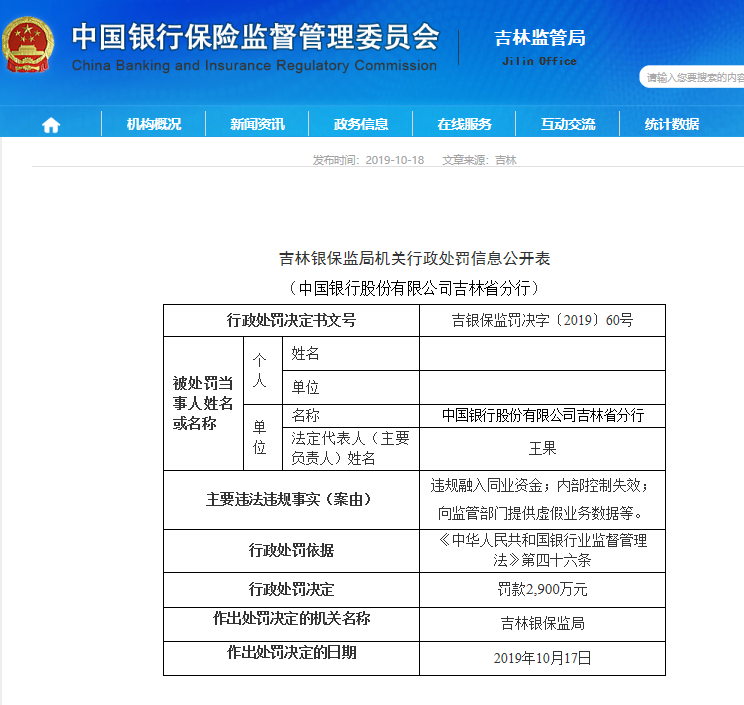Click the text 违规融入同业资金；内部控制失效

(x=539, y=486)
